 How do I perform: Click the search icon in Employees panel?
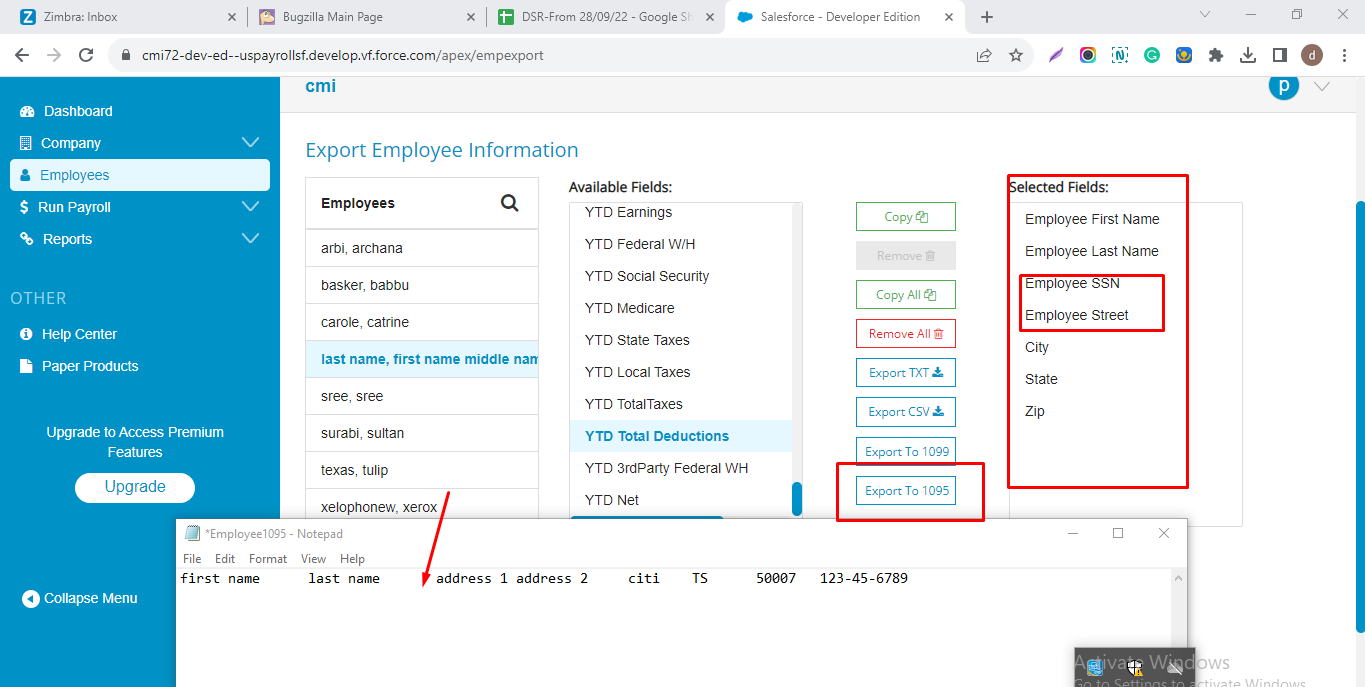tap(509, 203)
